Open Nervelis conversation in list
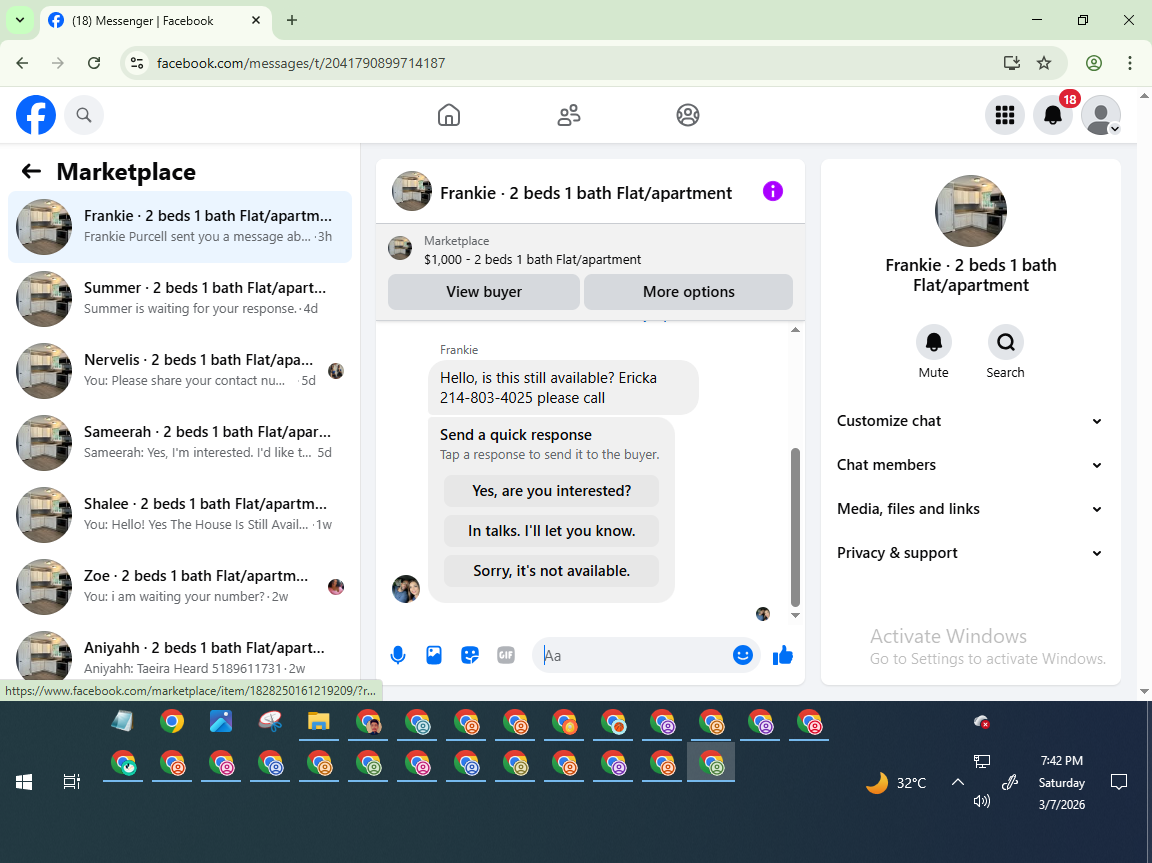The image size is (1152, 863). (x=180, y=371)
